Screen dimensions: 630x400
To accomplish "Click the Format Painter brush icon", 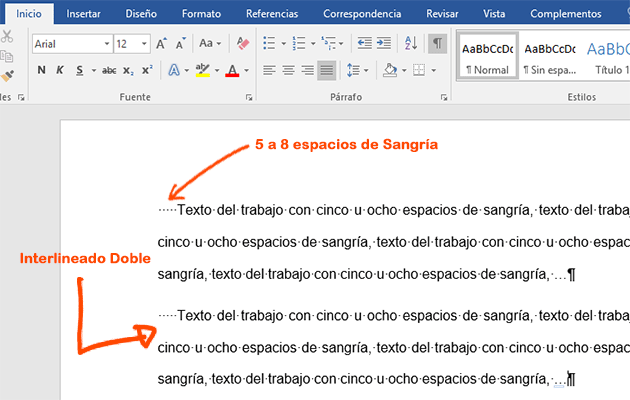I will coord(7,76).
